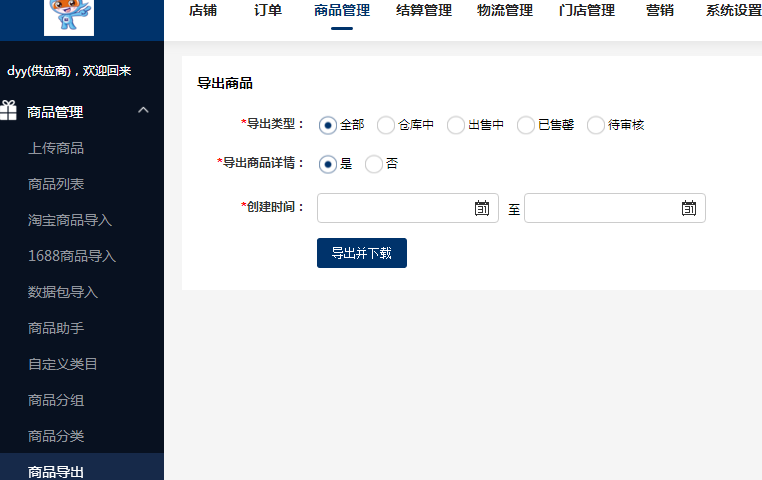Image resolution: width=762 pixels, height=480 pixels.
Task: Click the end creation time field
Action: pos(601,208)
